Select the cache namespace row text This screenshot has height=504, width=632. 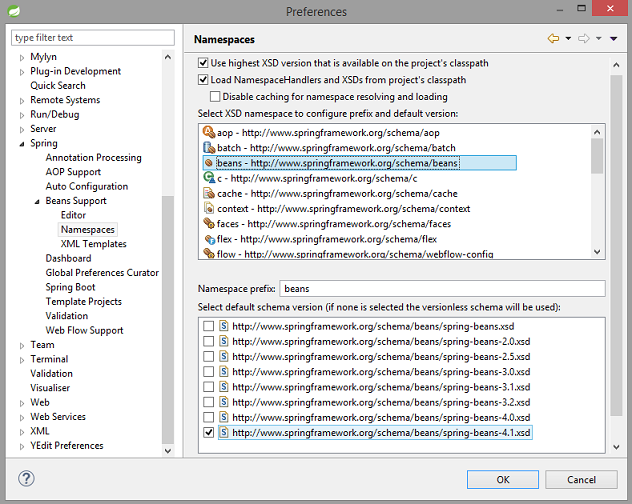click(337, 194)
